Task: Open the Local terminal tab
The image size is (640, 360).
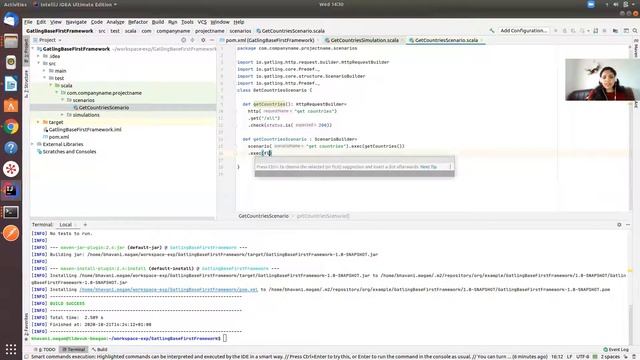Action: [x=65, y=225]
